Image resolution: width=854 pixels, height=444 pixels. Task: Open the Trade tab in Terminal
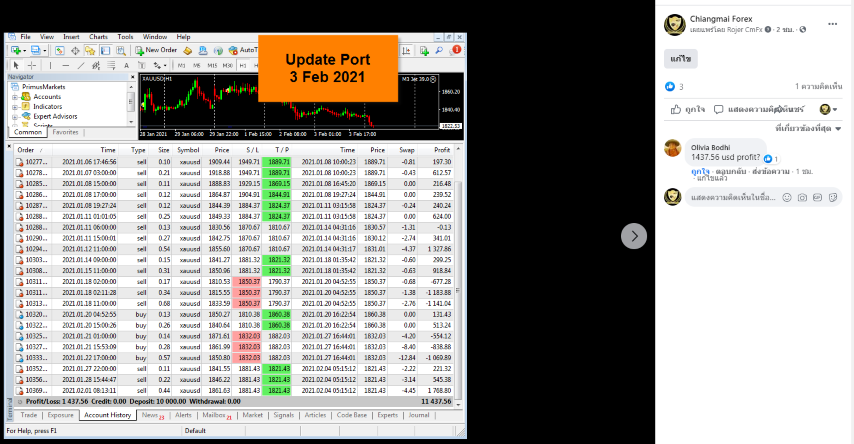coord(29,415)
